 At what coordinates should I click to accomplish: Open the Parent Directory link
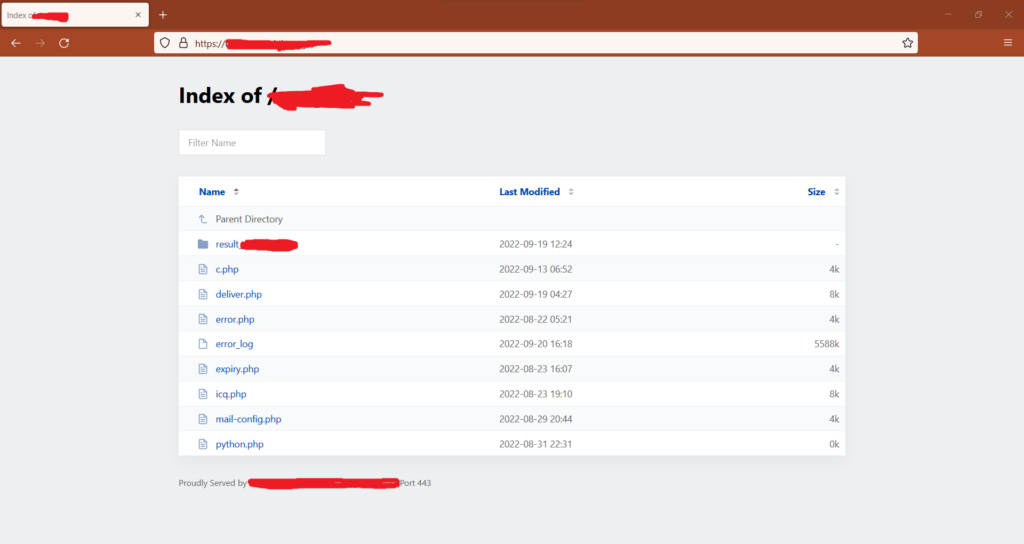pyautogui.click(x=249, y=219)
